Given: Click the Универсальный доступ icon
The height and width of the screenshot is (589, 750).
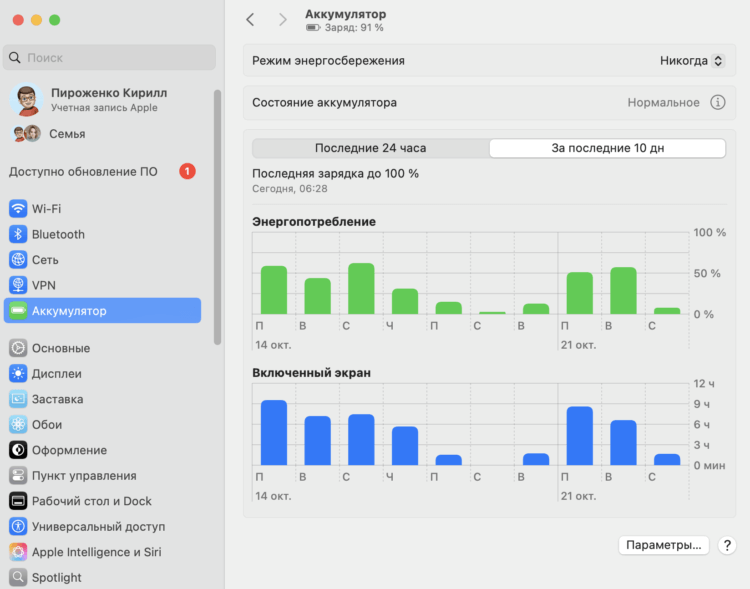Looking at the screenshot, I should [18, 527].
